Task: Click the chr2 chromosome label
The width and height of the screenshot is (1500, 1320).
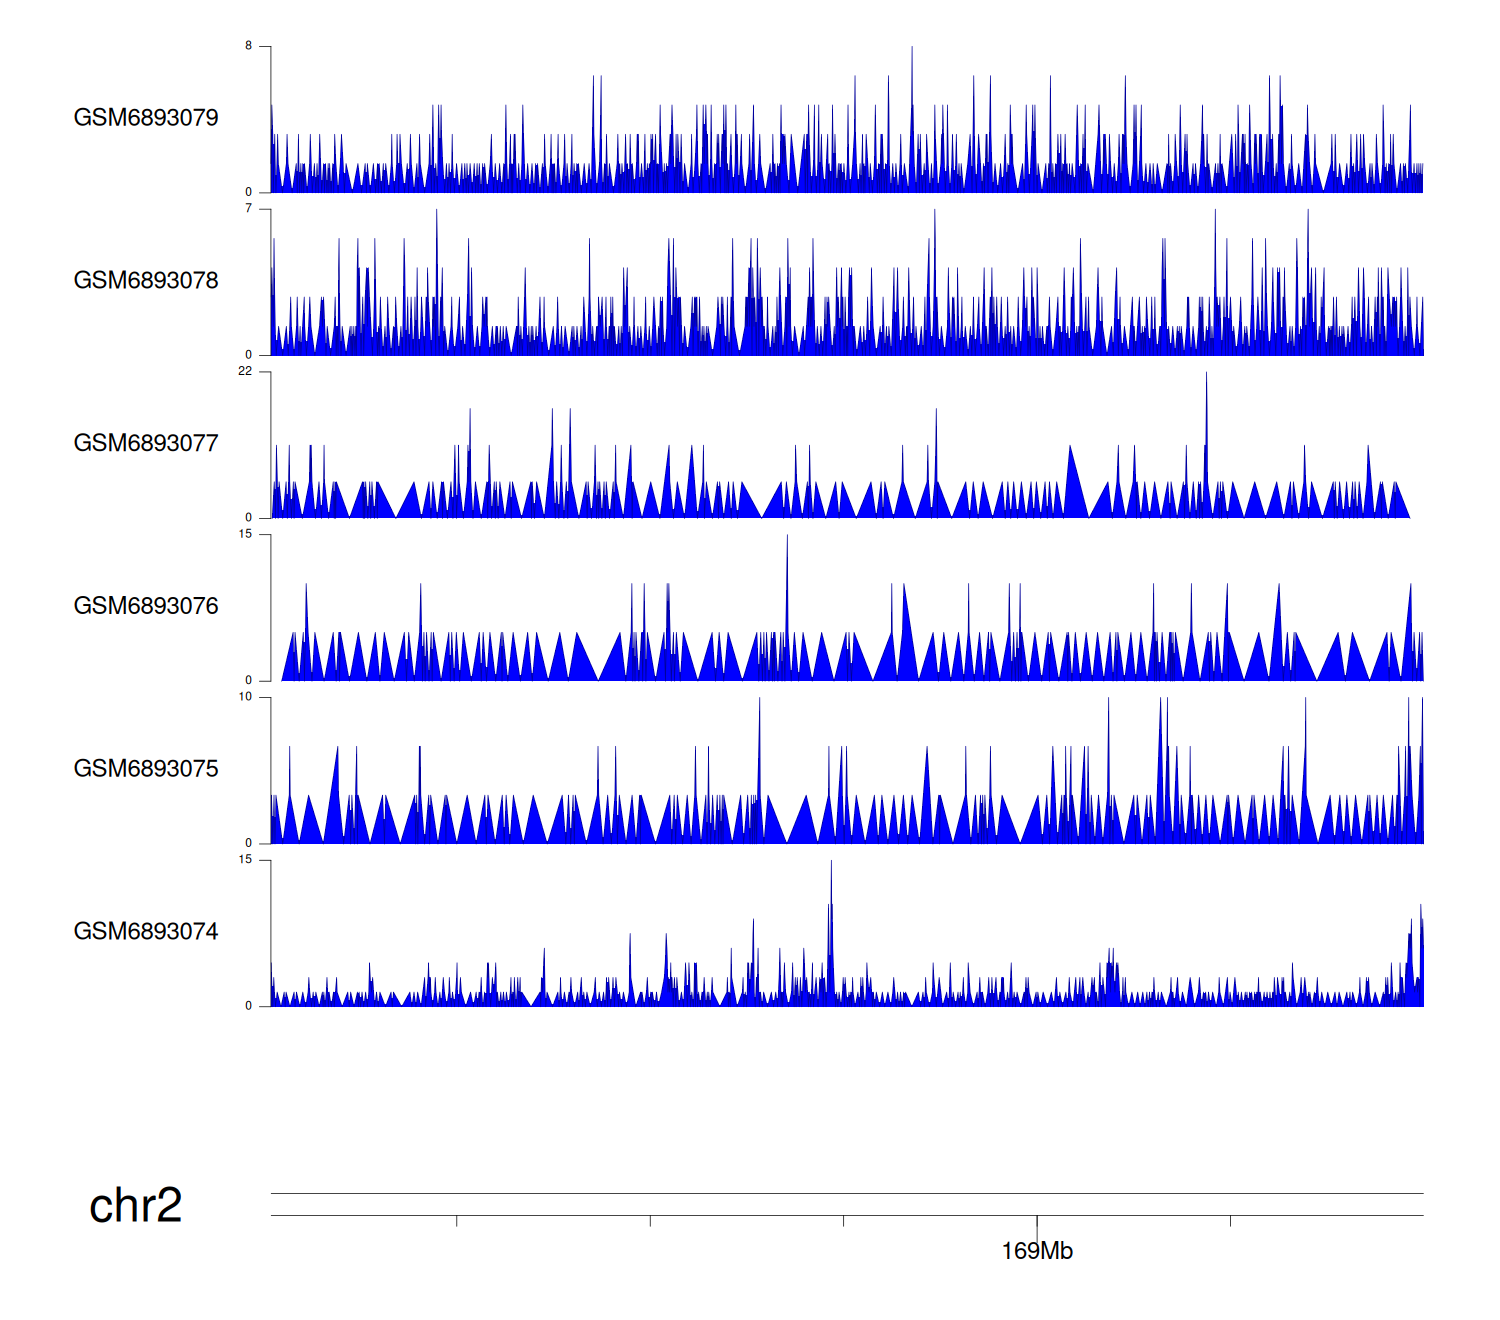Action: pos(136,1206)
